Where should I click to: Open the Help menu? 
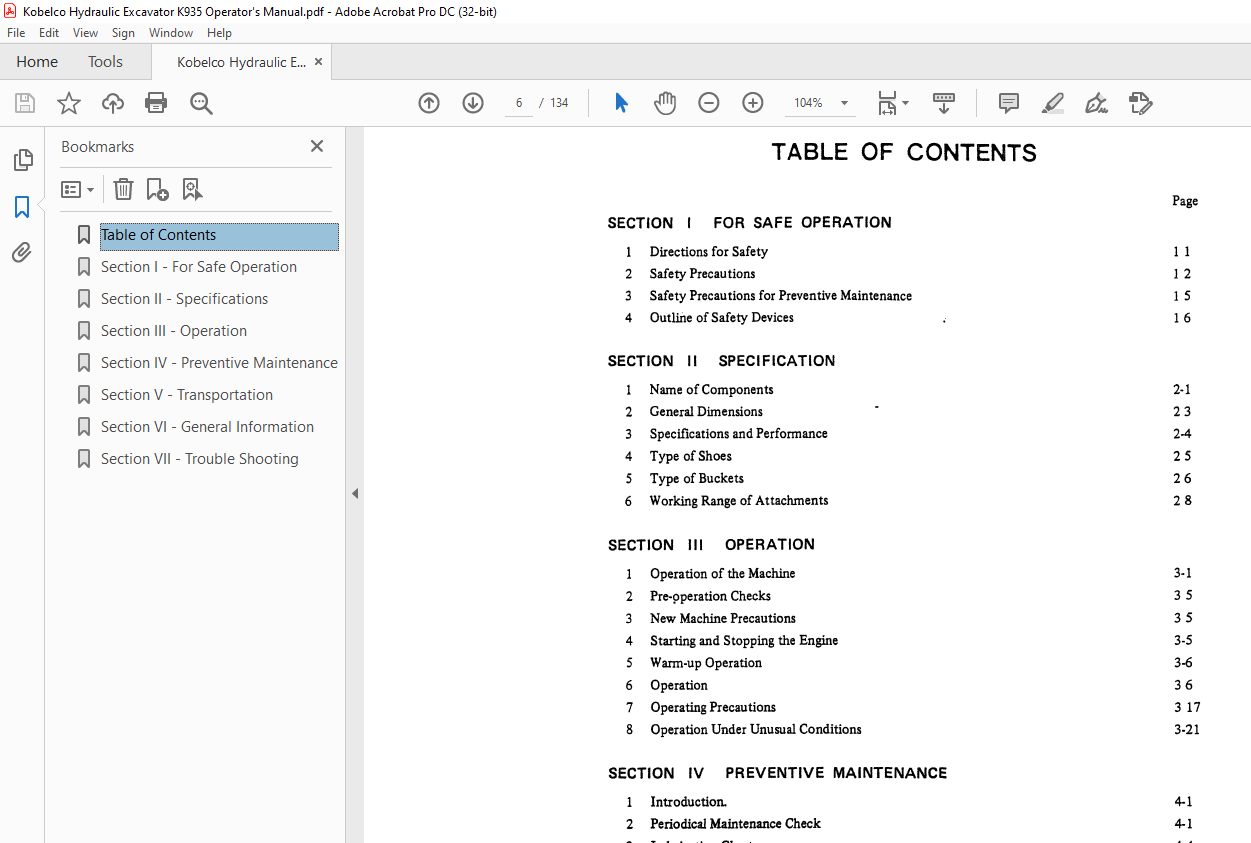[x=219, y=33]
